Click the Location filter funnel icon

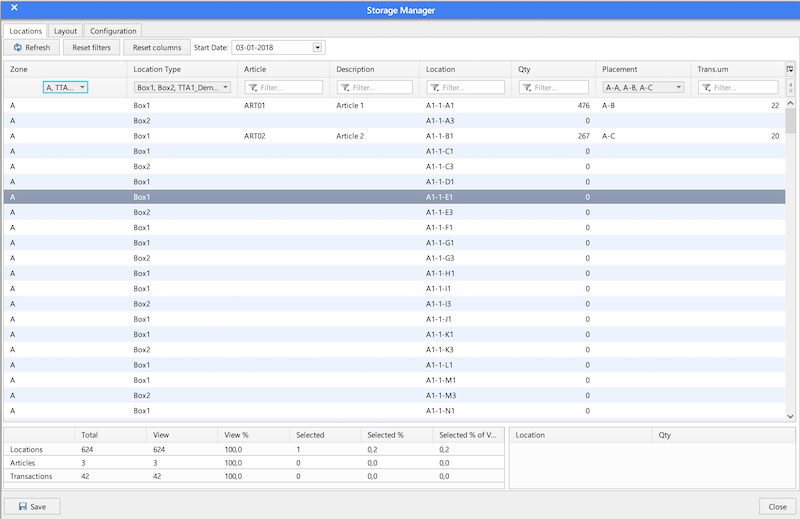(x=435, y=88)
